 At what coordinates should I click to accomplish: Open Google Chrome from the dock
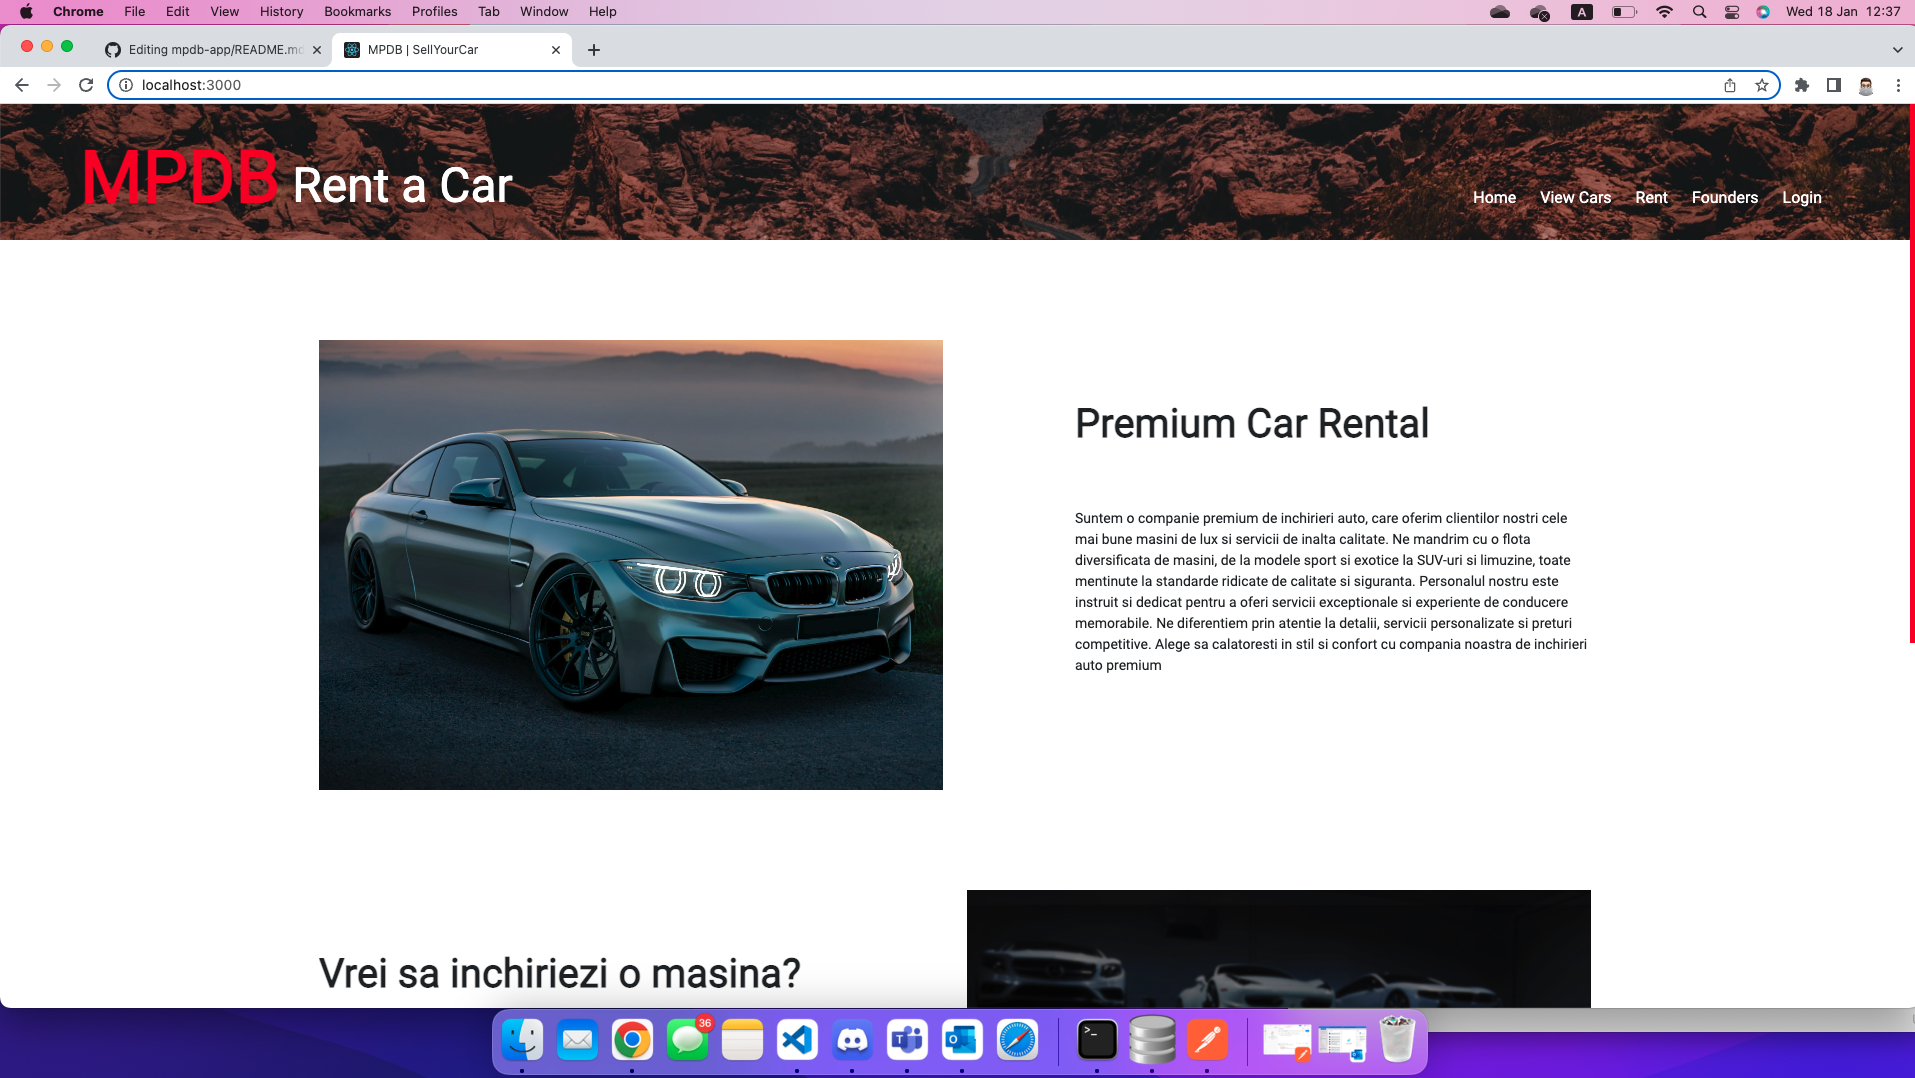pyautogui.click(x=632, y=1041)
